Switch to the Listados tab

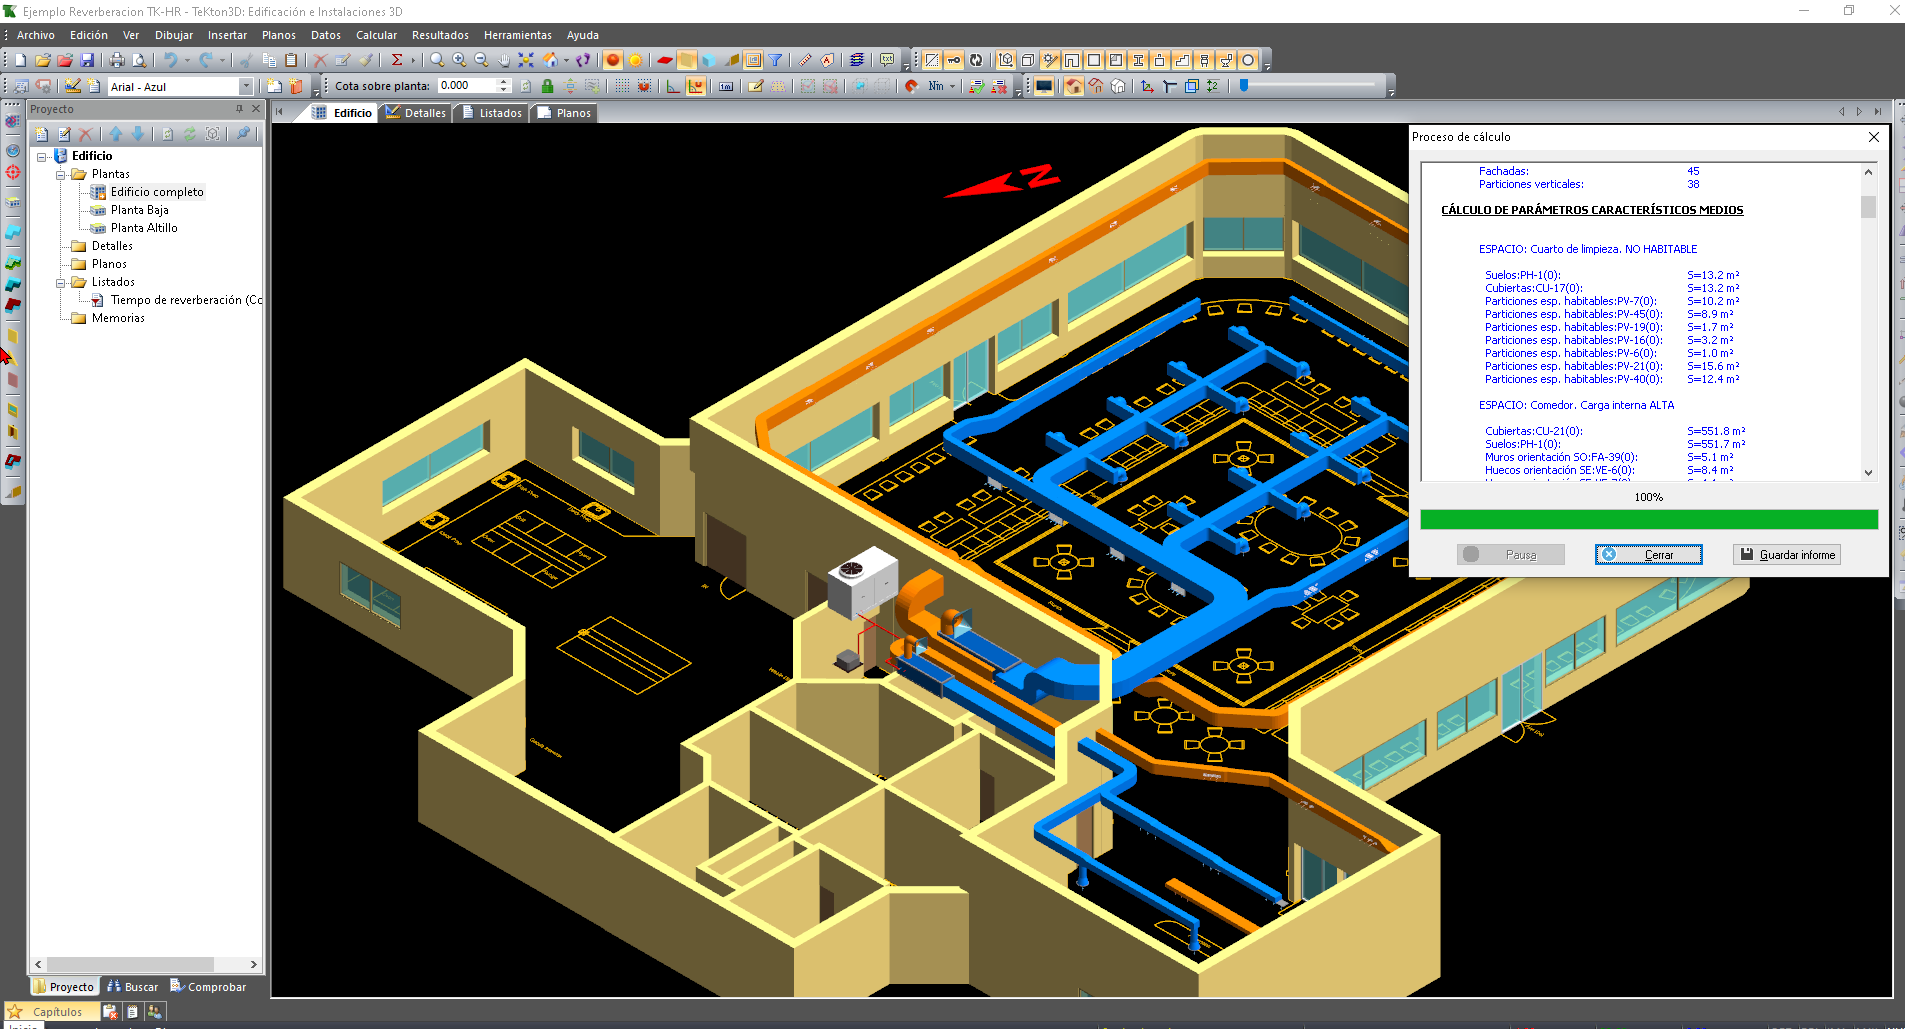(x=492, y=113)
